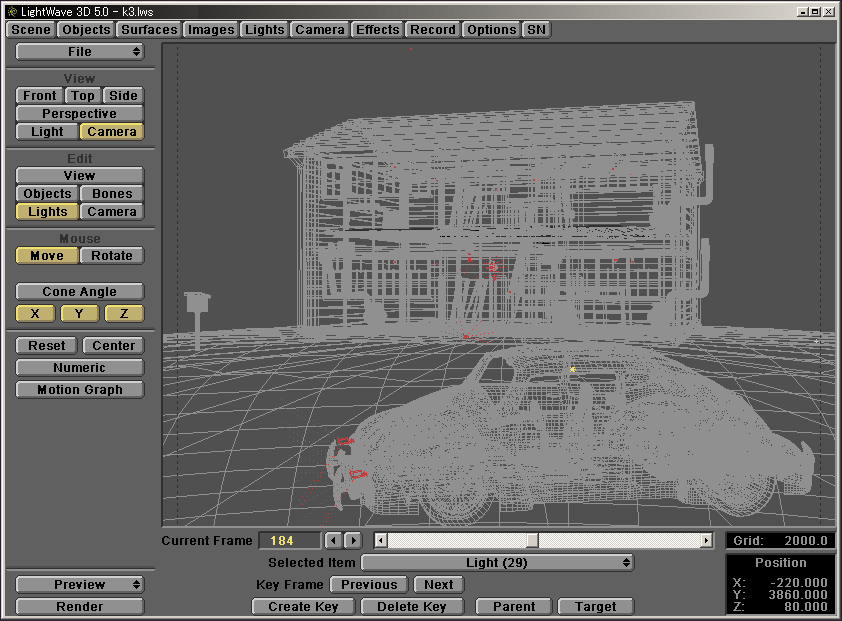Open the Motion Graph editor
Image resolution: width=842 pixels, height=621 pixels.
[79, 390]
